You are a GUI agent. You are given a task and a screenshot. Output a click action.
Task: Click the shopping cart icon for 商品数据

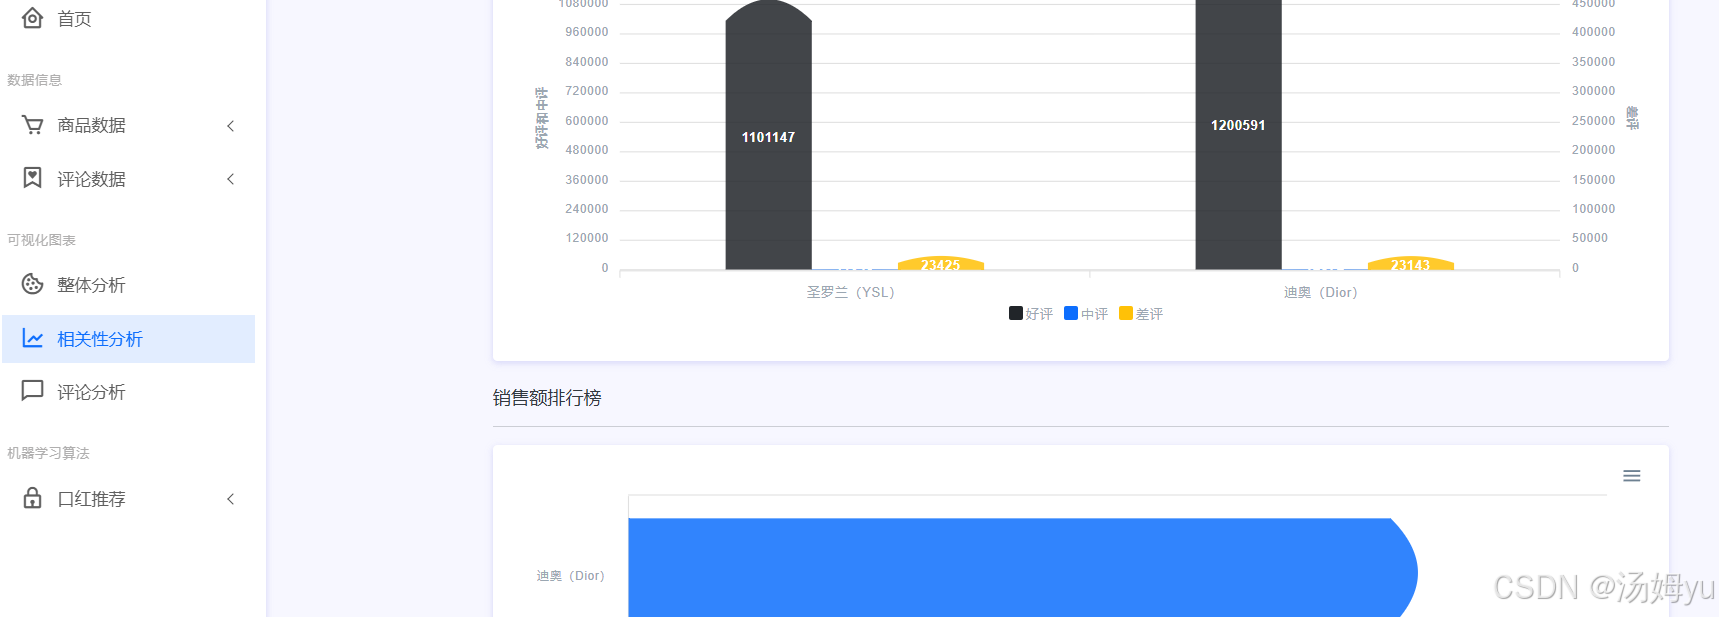[32, 125]
